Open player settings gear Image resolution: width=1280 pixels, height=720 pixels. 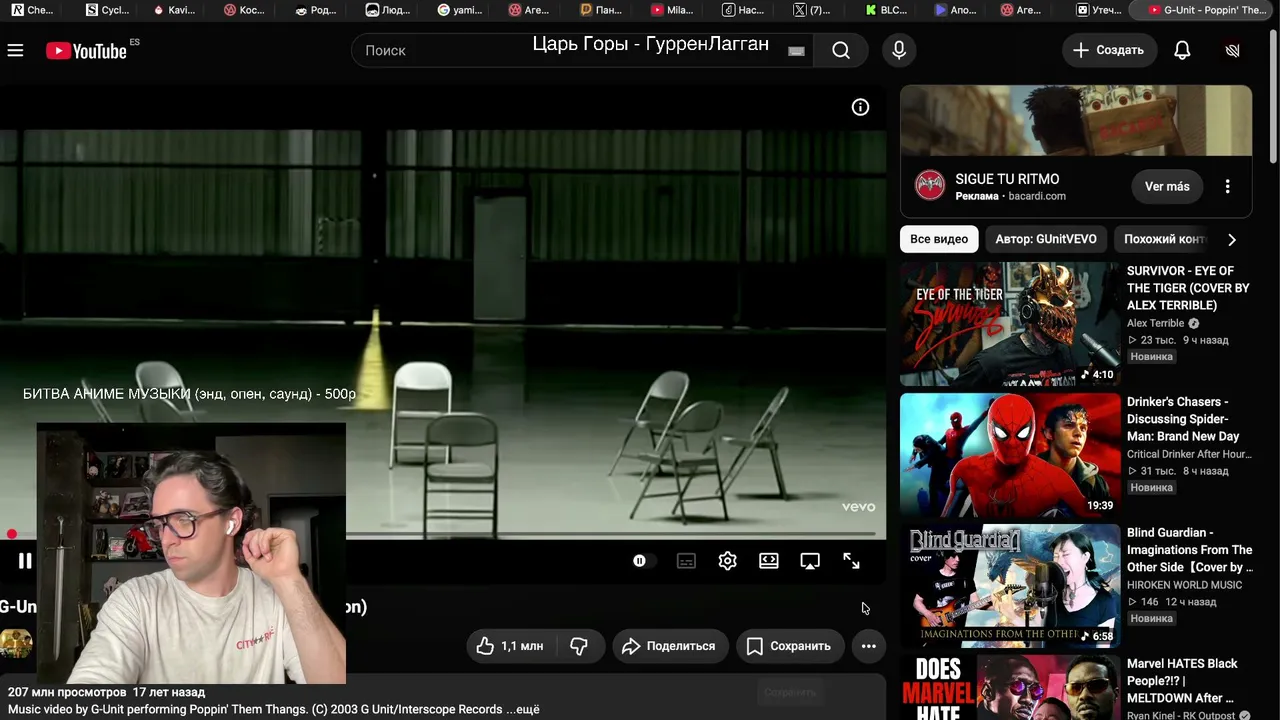point(728,561)
